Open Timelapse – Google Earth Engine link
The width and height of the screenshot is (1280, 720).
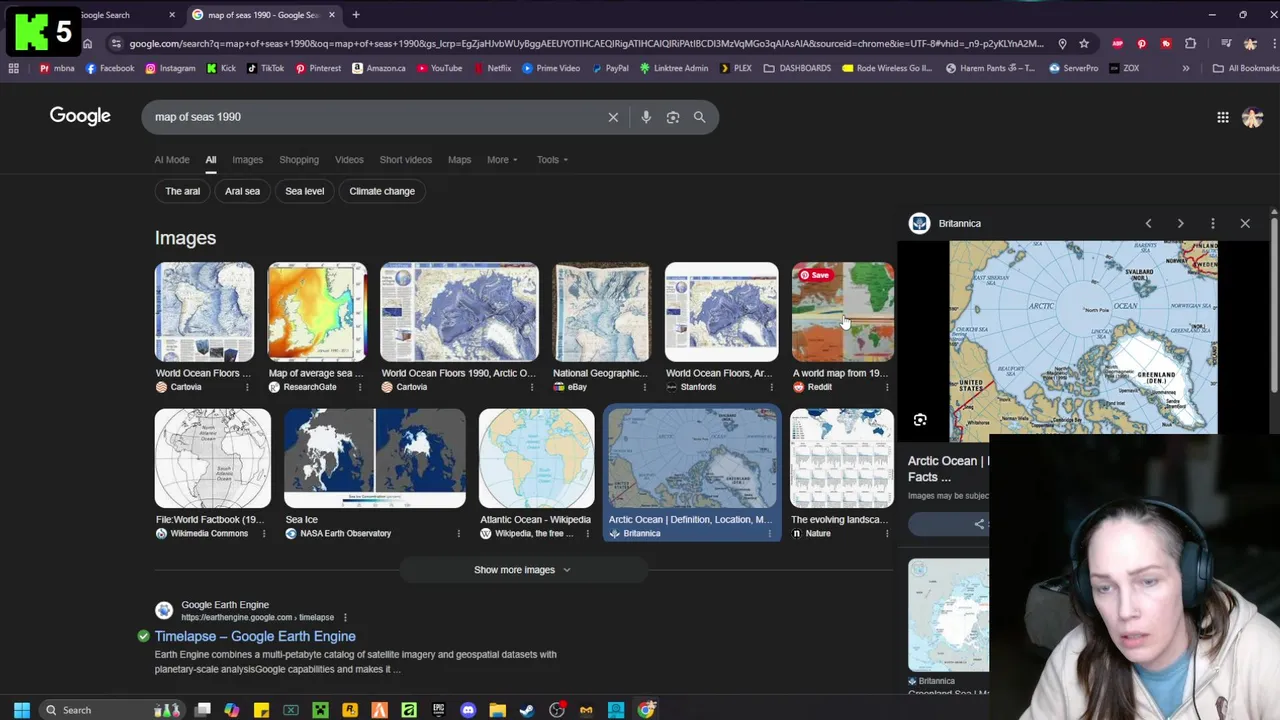coord(255,636)
